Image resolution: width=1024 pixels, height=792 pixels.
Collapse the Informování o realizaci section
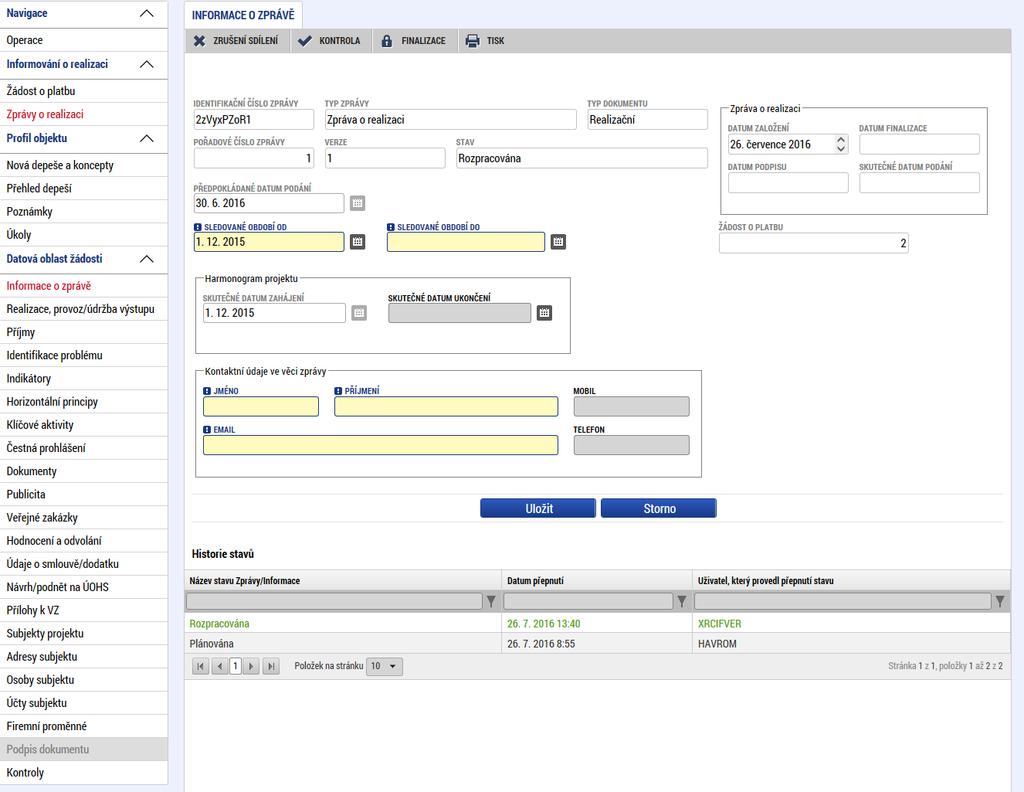147,64
